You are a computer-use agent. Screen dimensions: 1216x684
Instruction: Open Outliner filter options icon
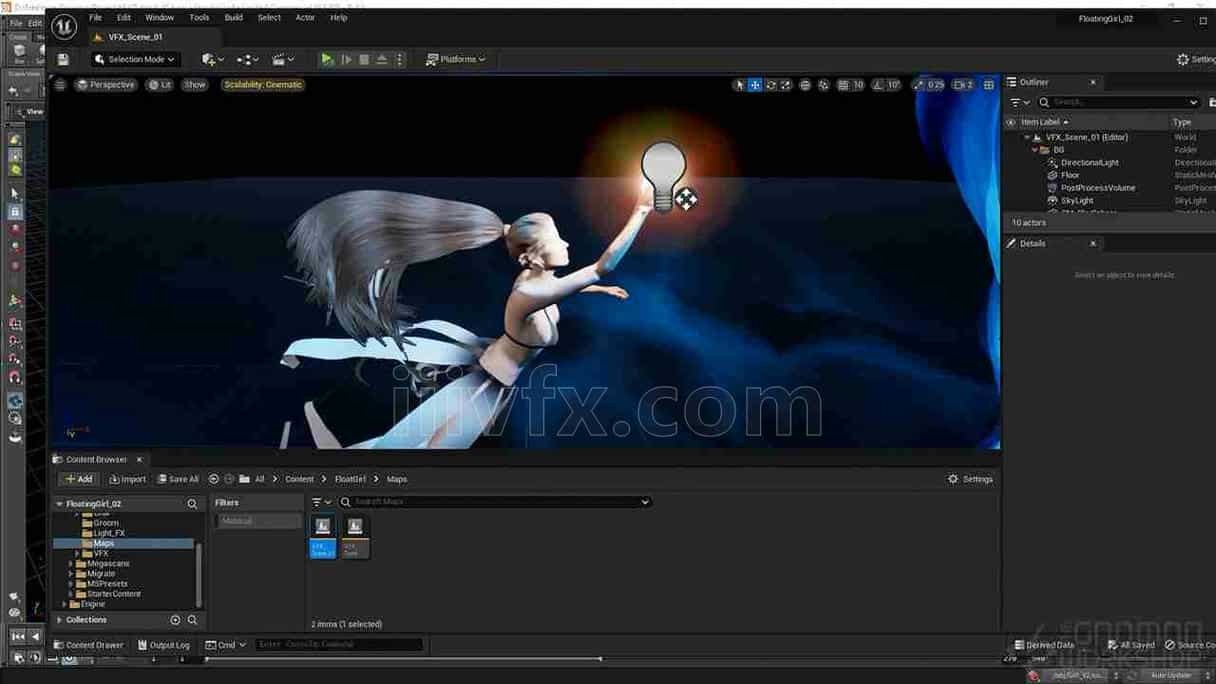pyautogui.click(x=1019, y=102)
